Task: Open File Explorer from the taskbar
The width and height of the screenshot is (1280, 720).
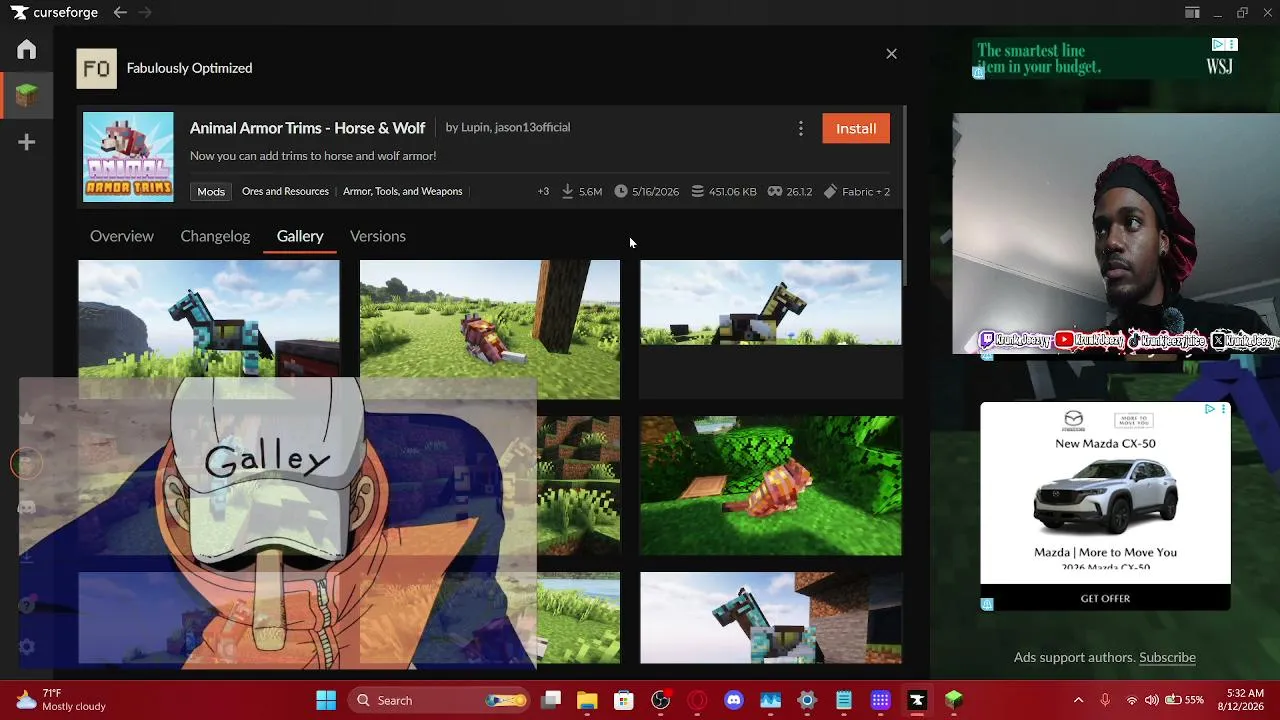Action: 587,700
